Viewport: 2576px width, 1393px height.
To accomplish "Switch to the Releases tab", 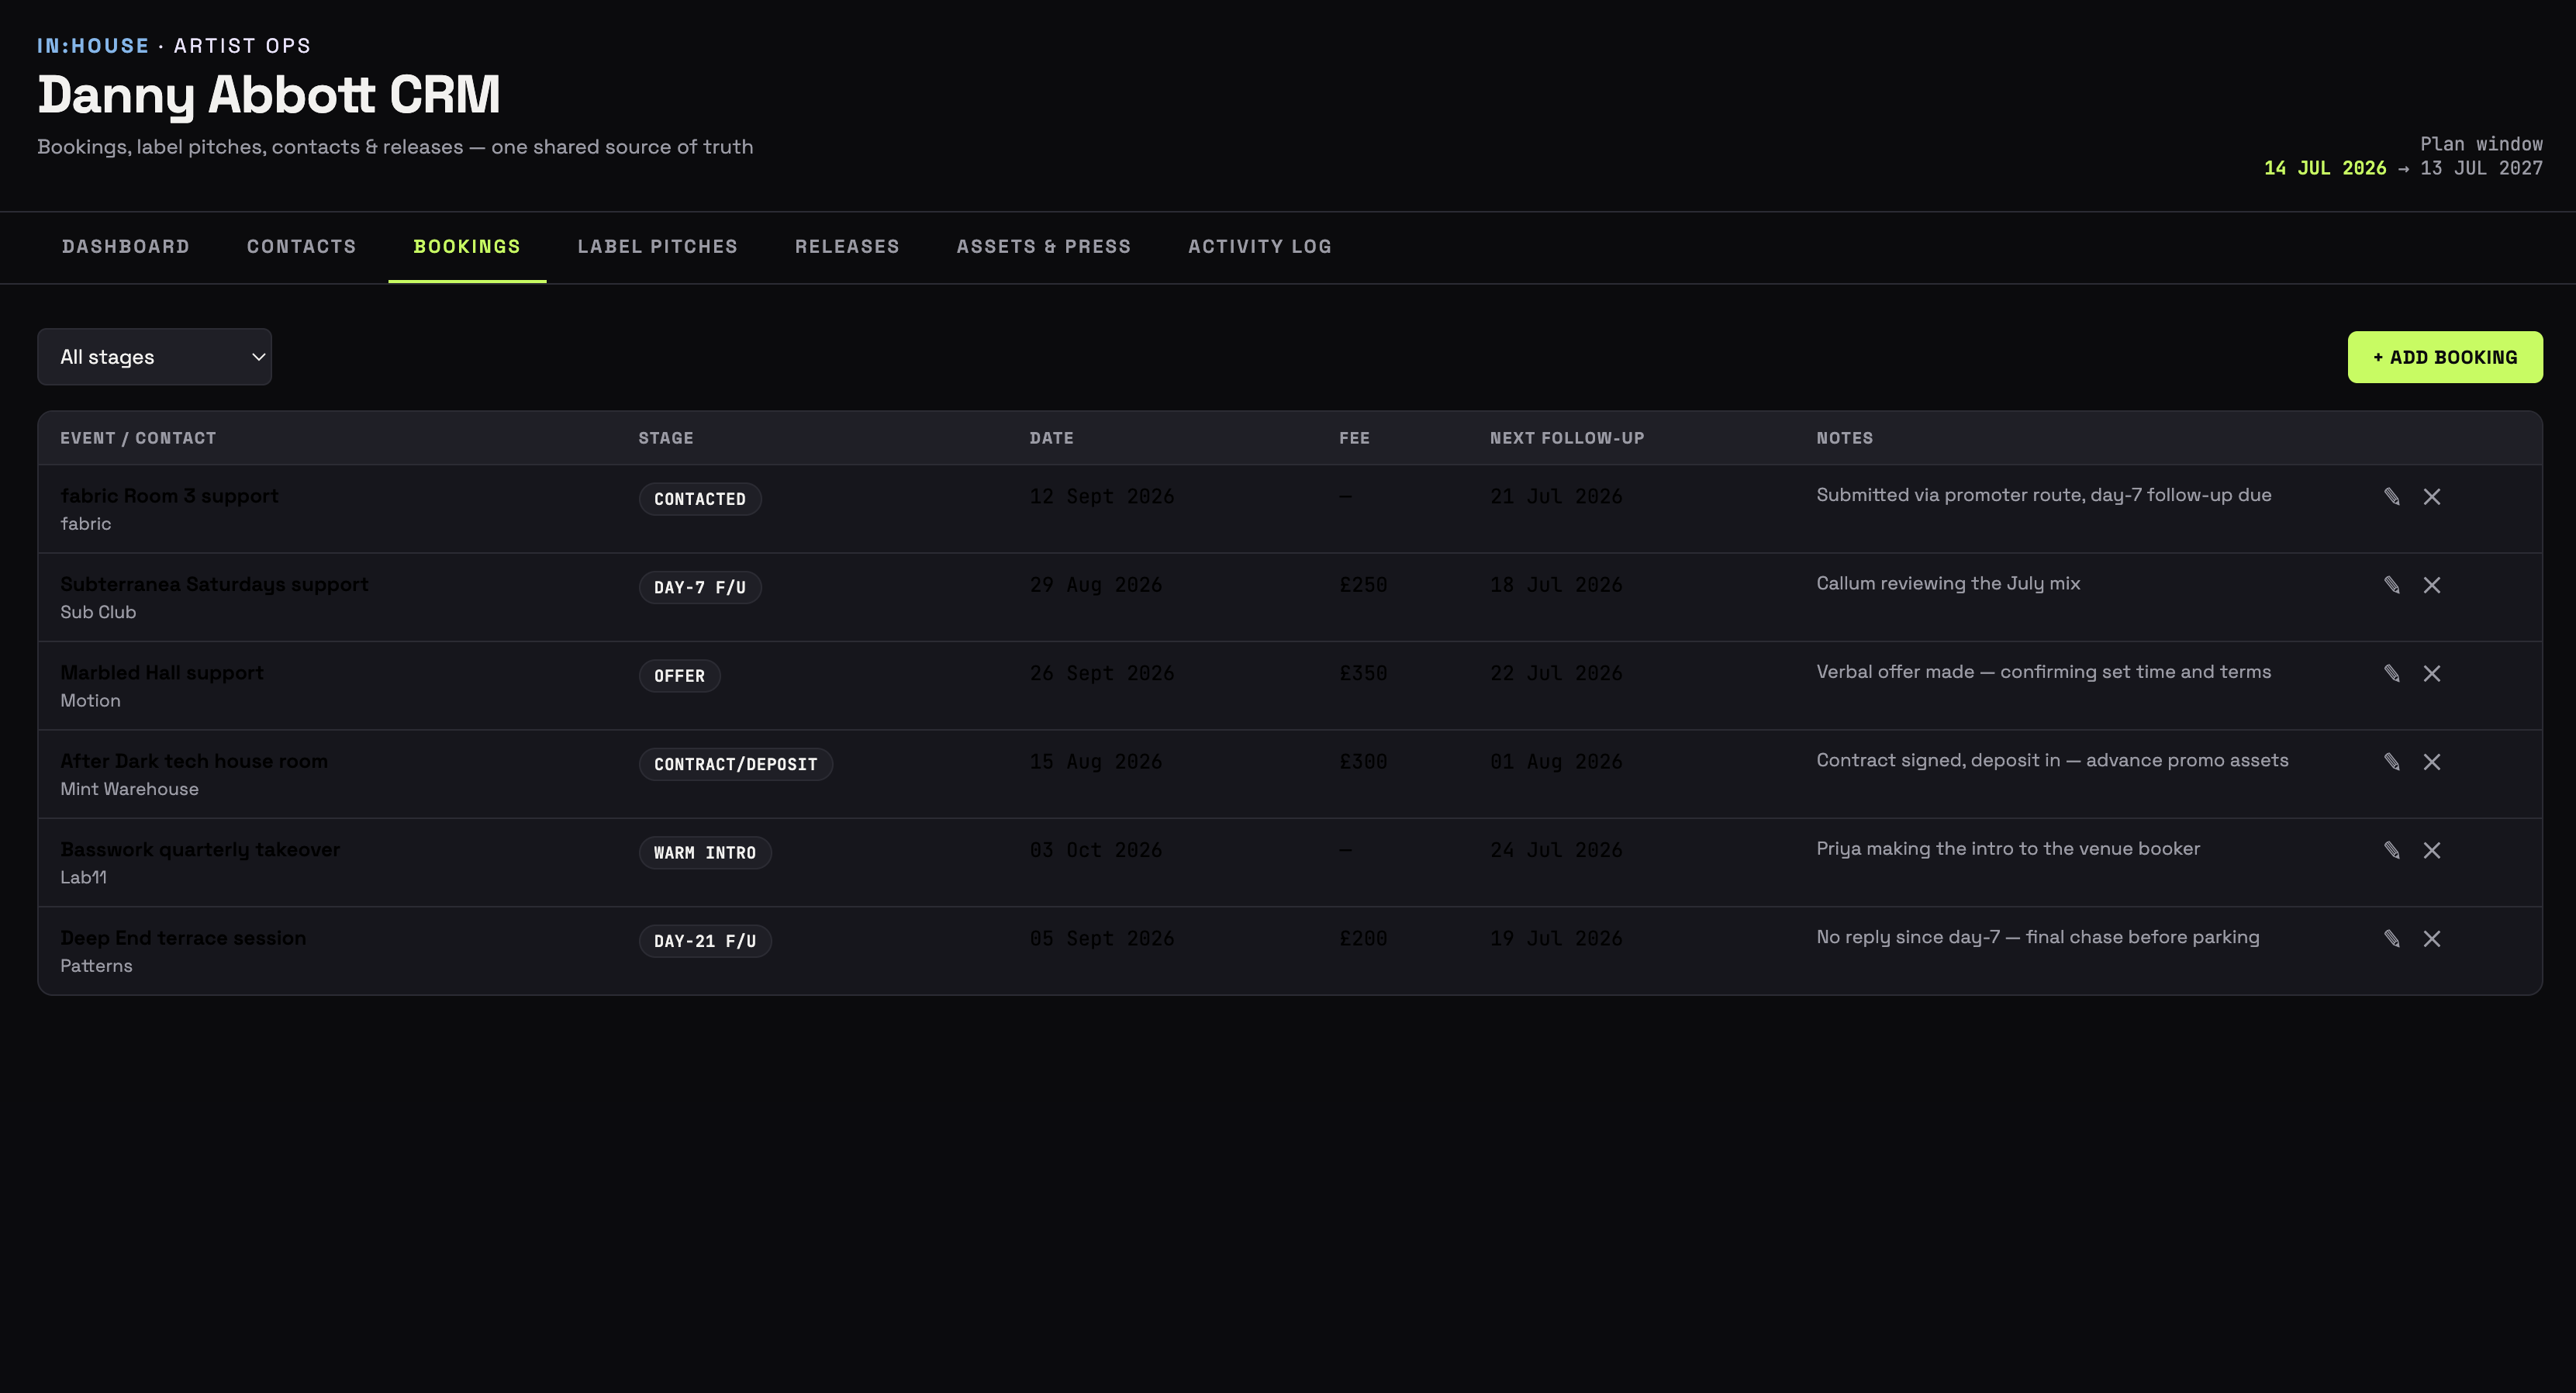I will (847, 247).
